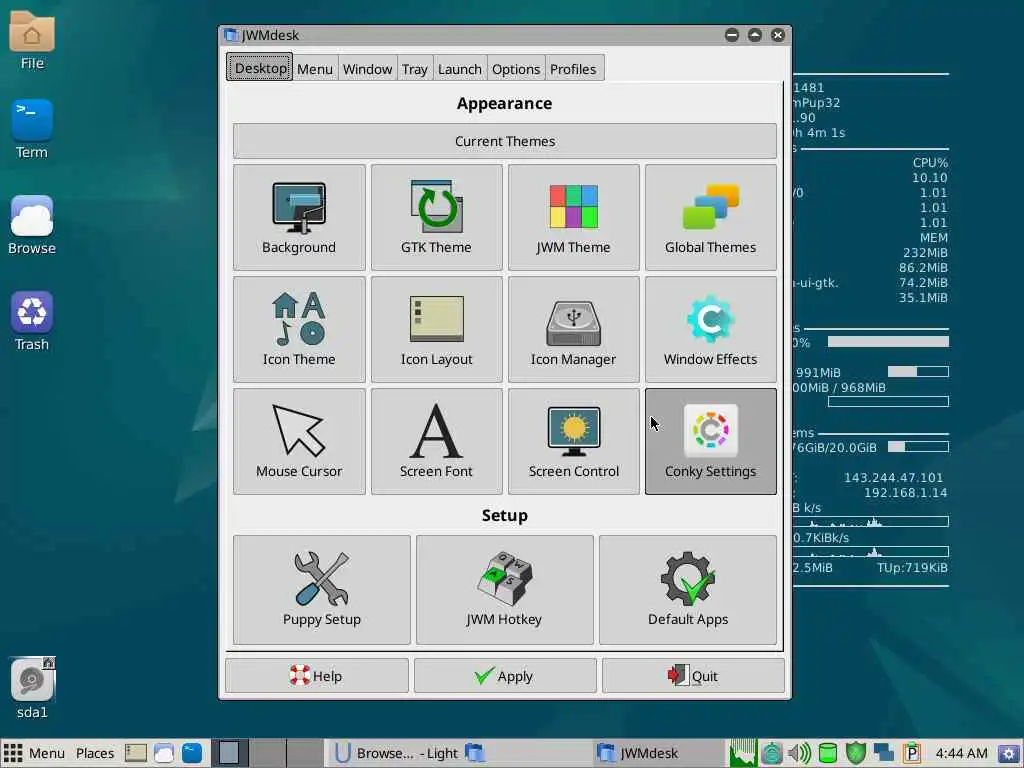Switch to the Desktop tab
The image size is (1024, 768).
260,68
